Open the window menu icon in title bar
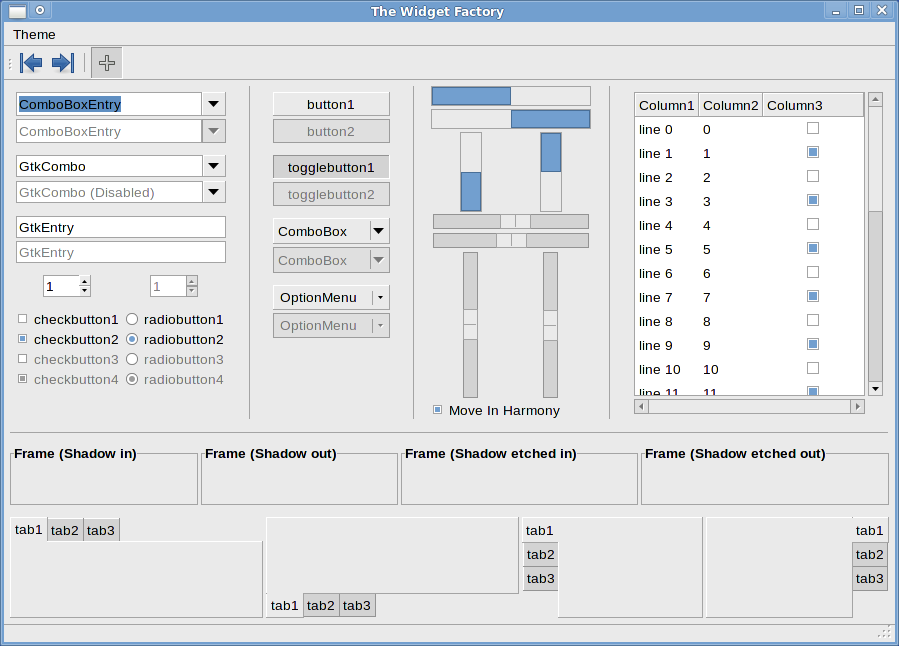This screenshot has height=646, width=899. click(x=17, y=11)
